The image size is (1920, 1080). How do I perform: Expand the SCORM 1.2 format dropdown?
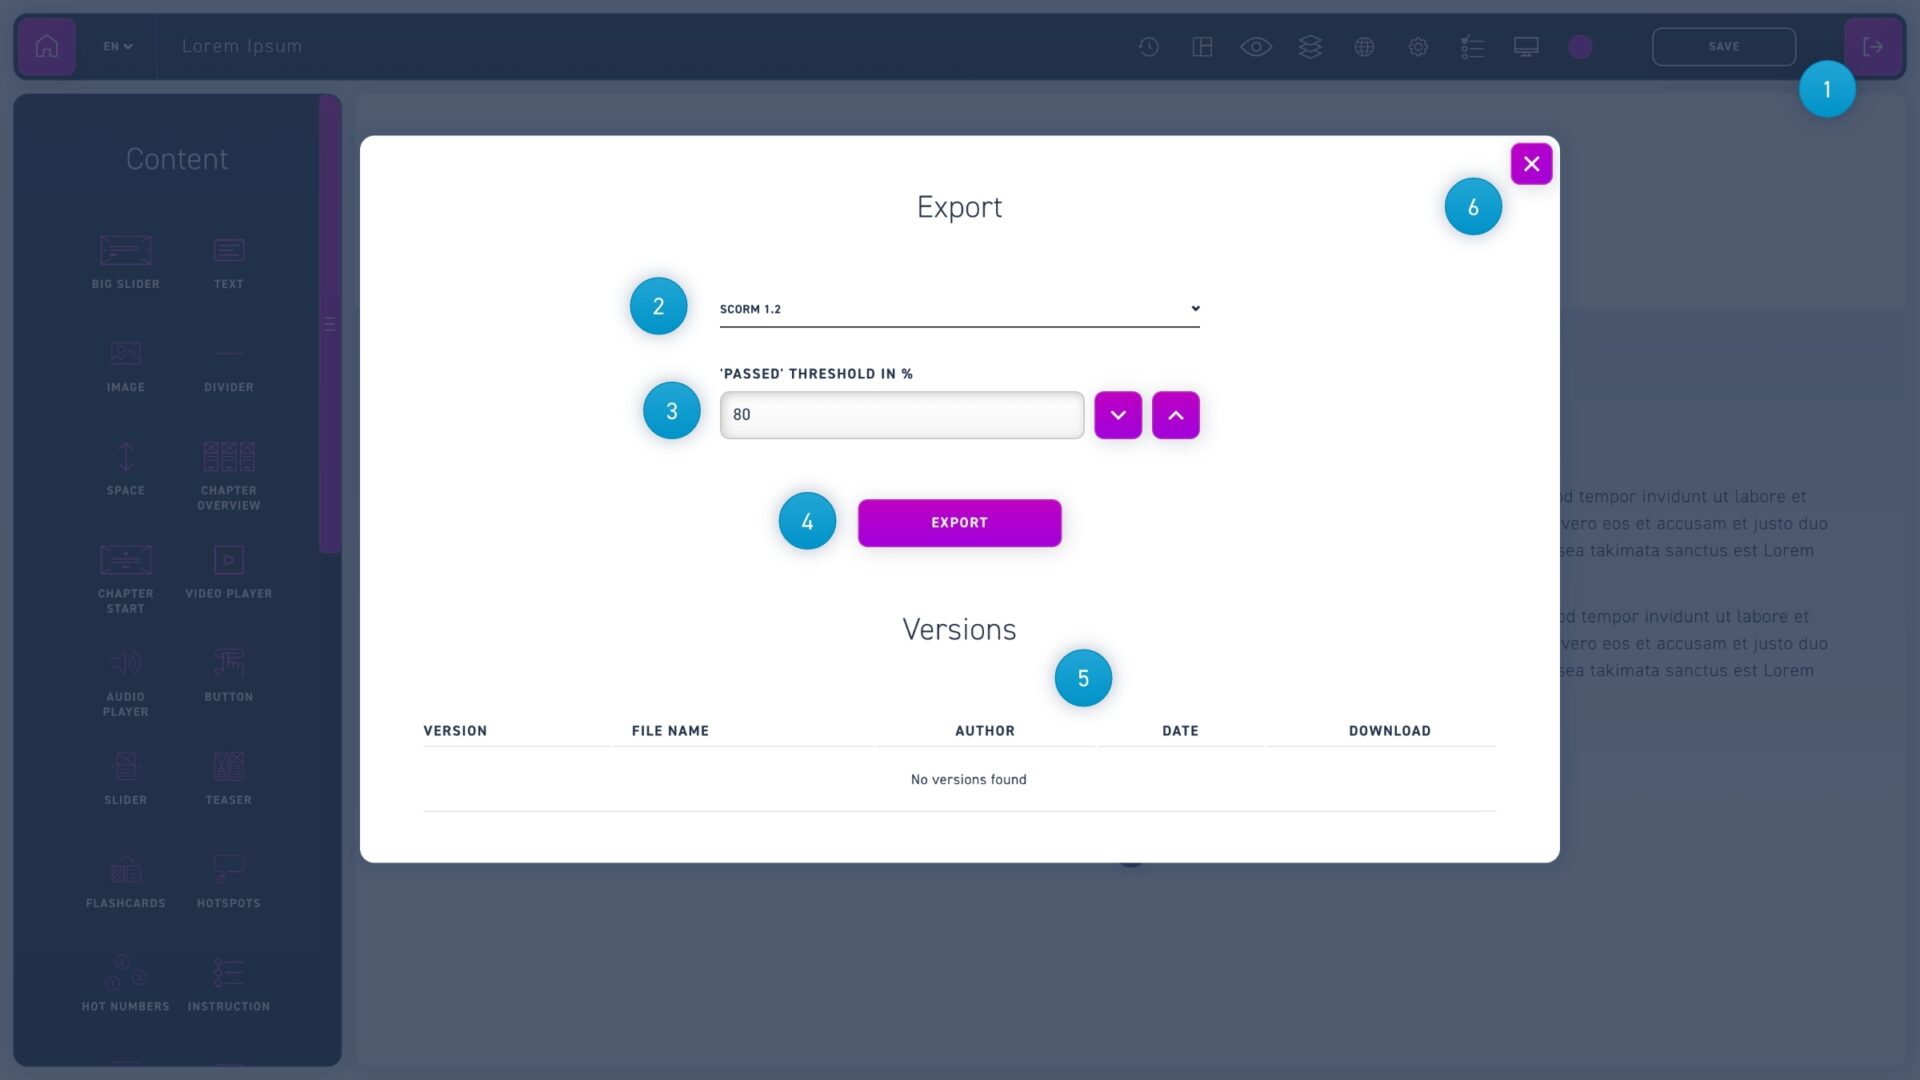pos(959,309)
